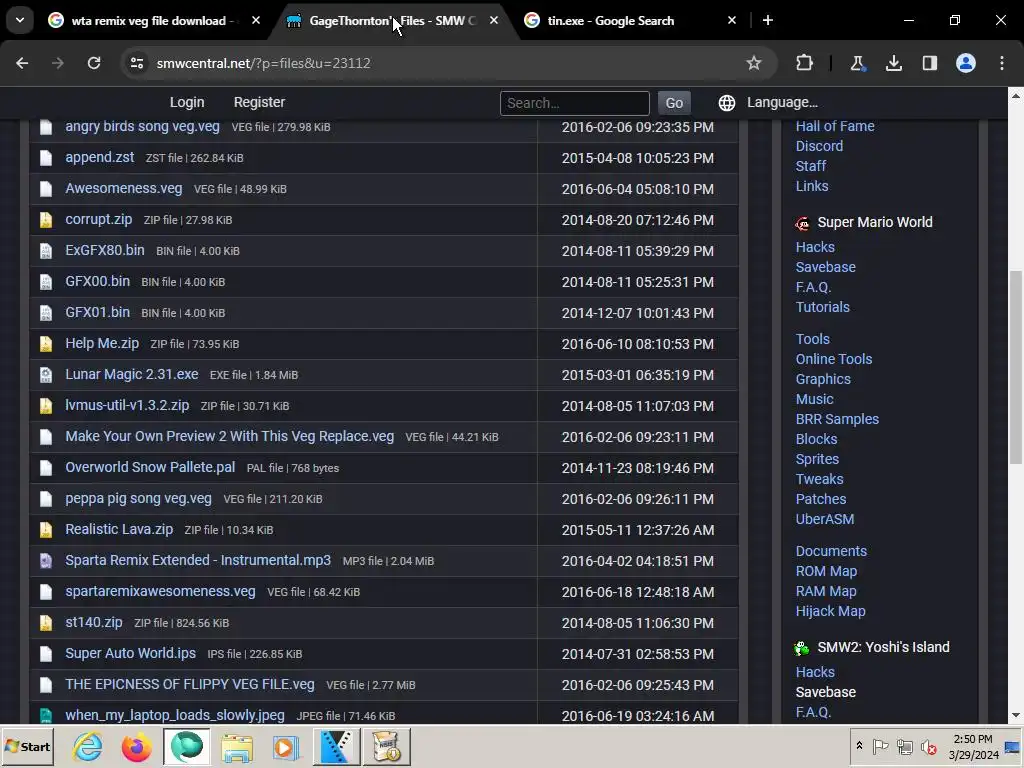
Task: Open Firefox from the taskbar
Action: tap(136, 746)
